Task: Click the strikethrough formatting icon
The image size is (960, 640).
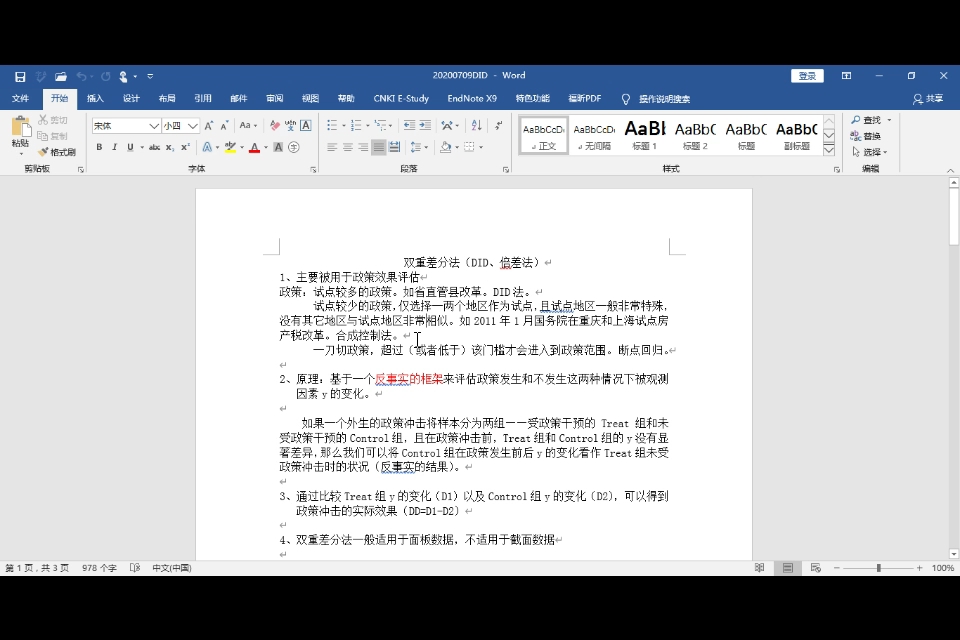Action: pos(152,147)
